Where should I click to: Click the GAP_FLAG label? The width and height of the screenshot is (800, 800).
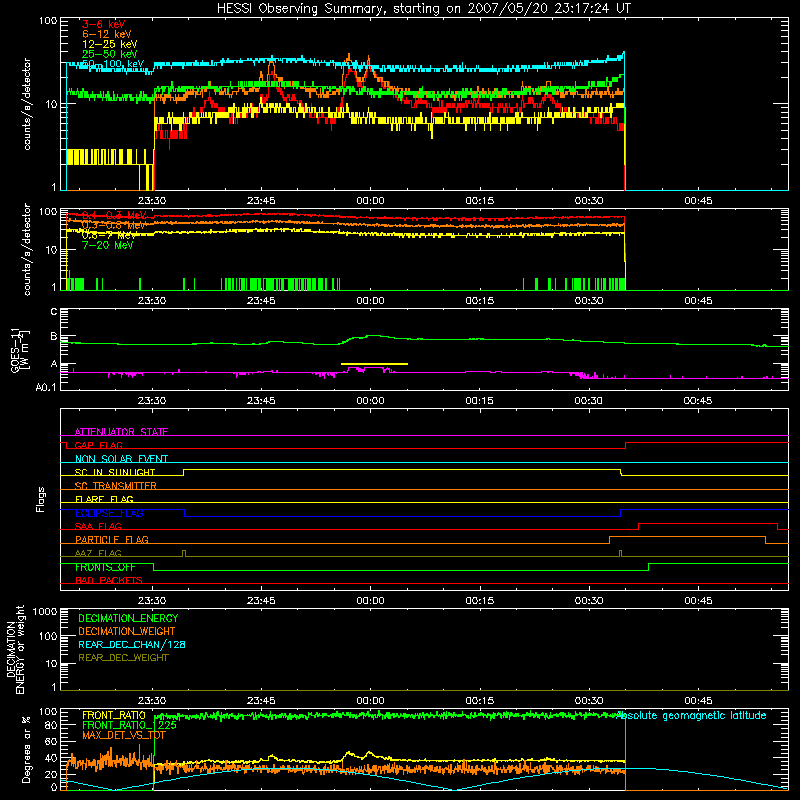point(98,445)
